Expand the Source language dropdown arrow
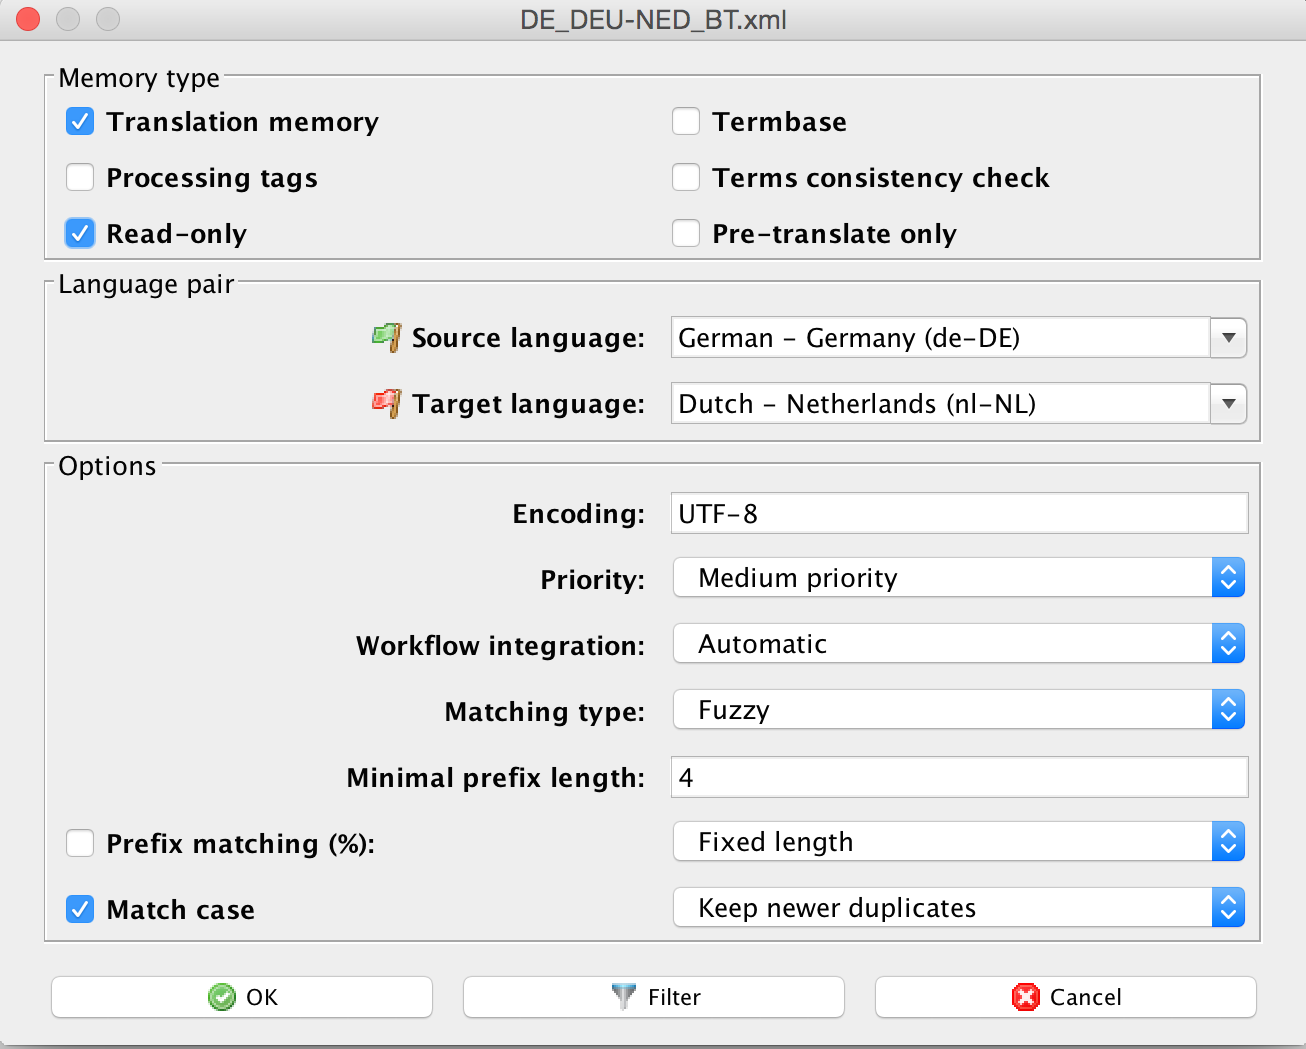This screenshot has width=1306, height=1049. tap(1228, 338)
